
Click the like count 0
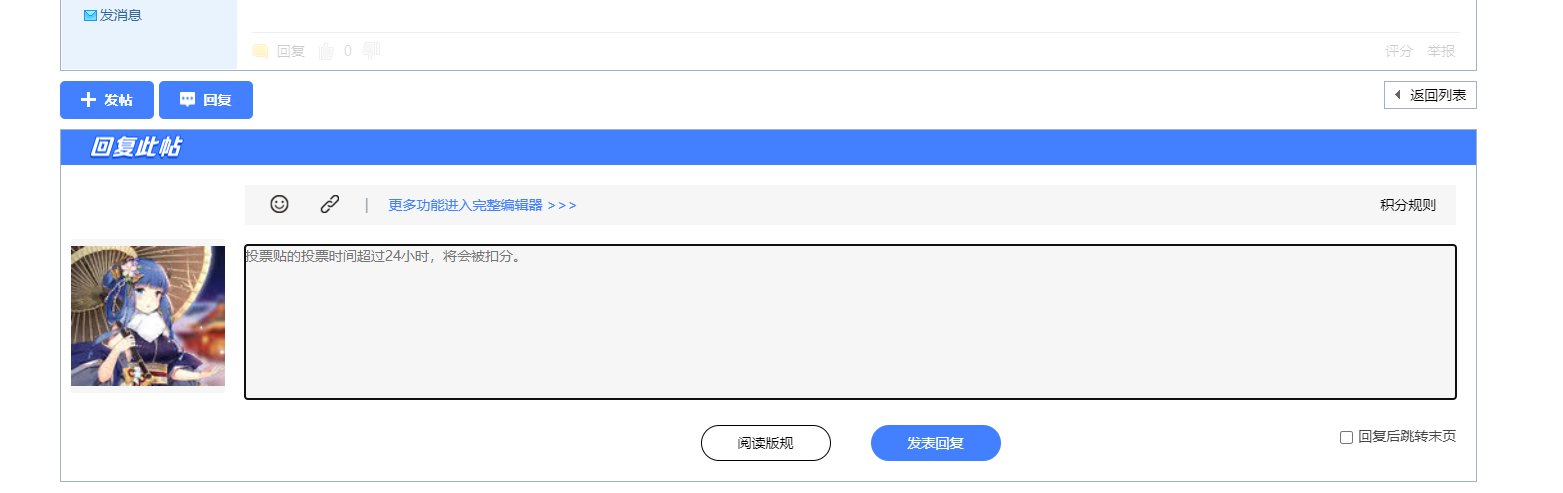348,51
